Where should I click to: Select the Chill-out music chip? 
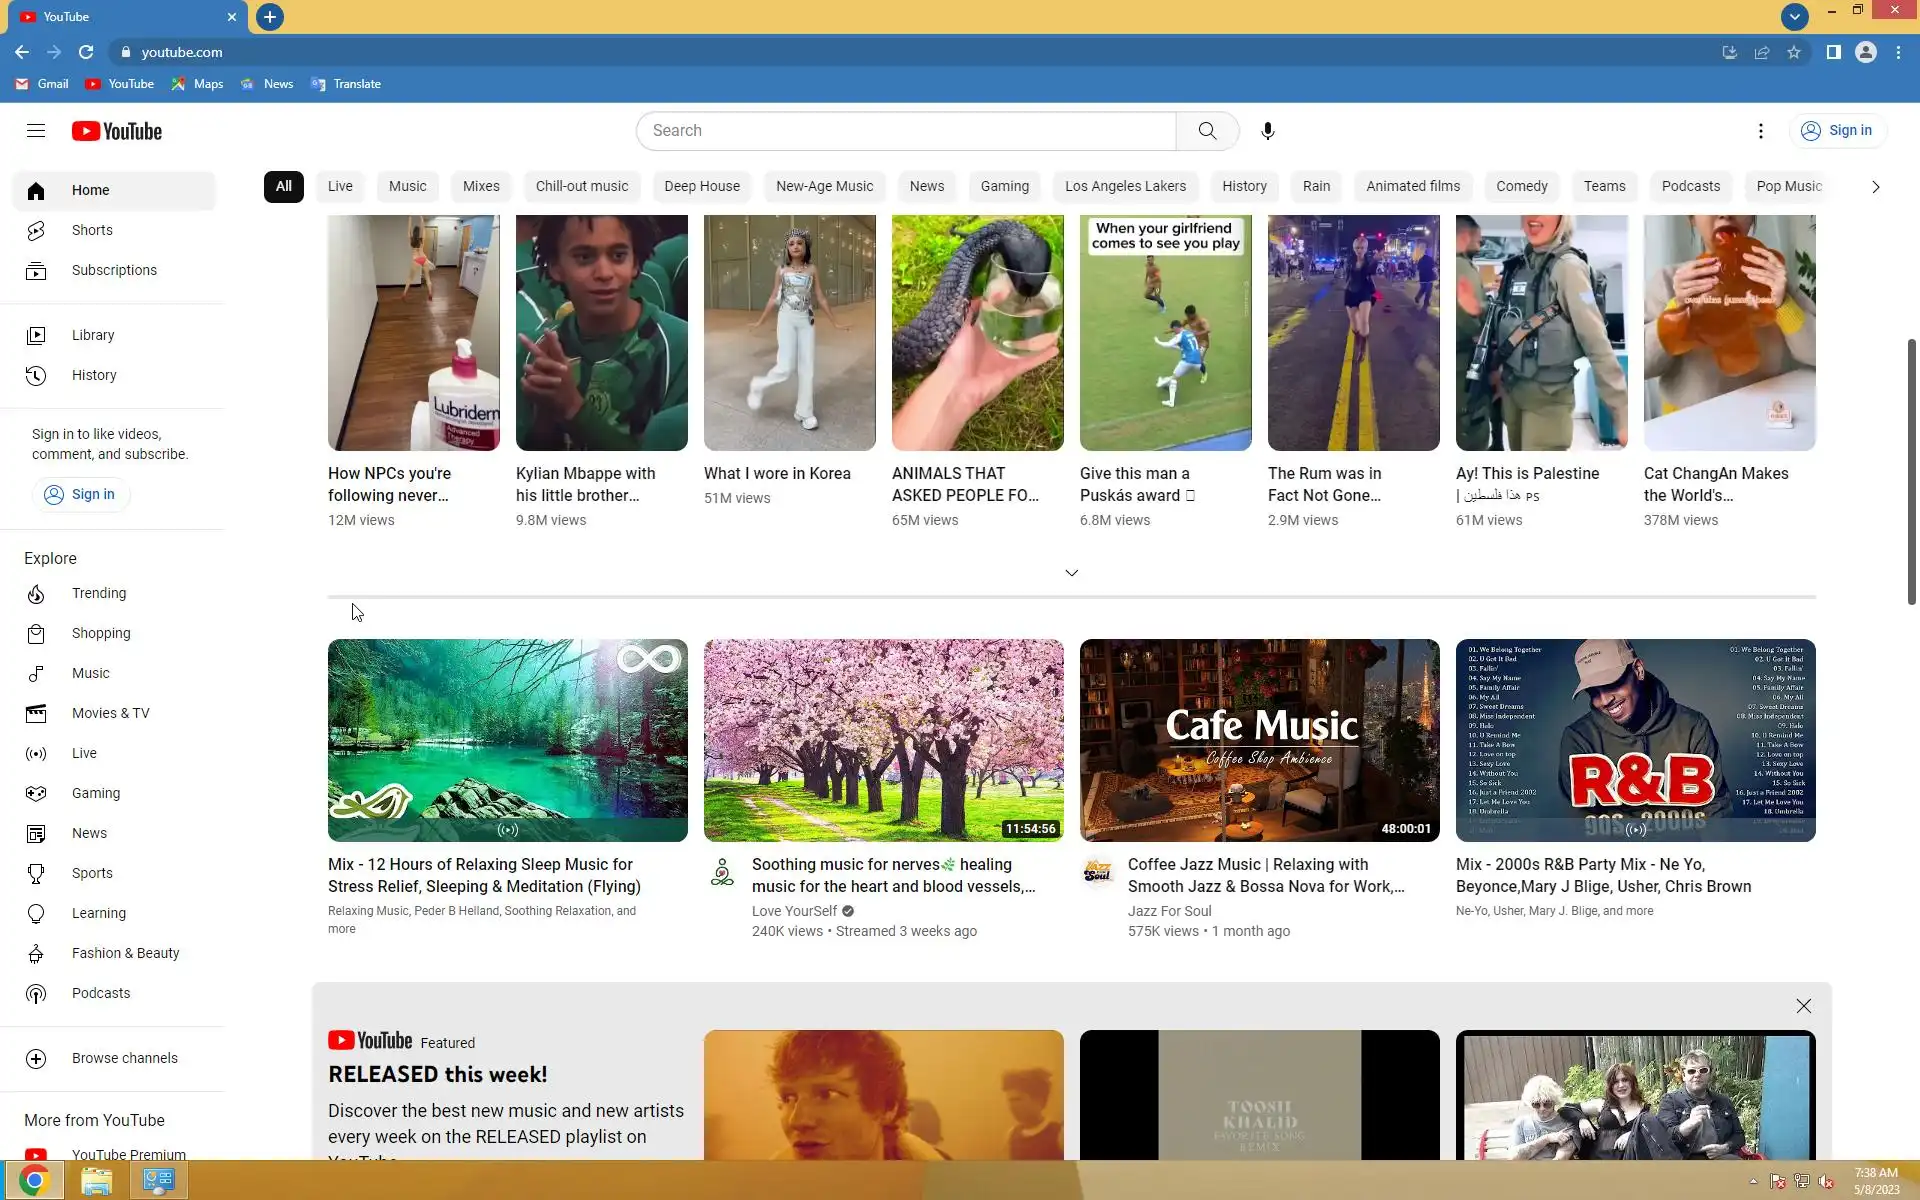(581, 186)
